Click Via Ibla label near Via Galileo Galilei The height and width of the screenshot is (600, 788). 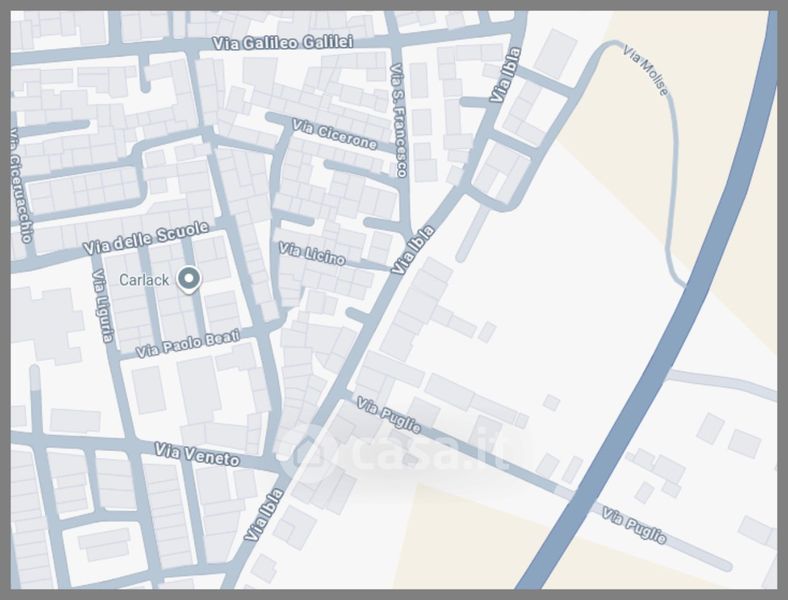coord(507,74)
